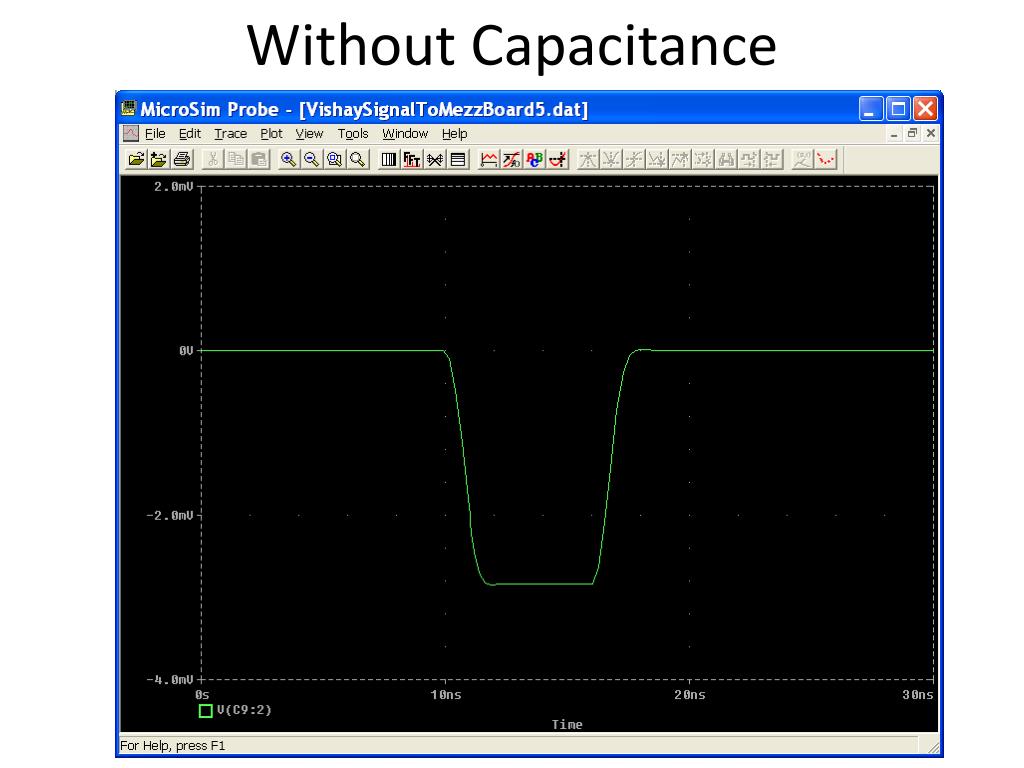Image resolution: width=1024 pixels, height=768 pixels.
Task: Click the Append file folder icon
Action: (159, 159)
